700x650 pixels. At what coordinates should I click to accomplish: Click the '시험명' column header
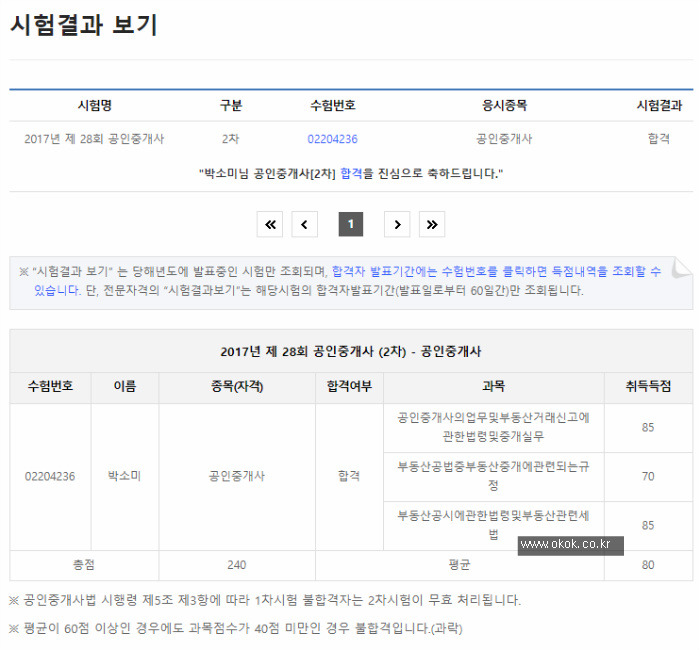95,105
